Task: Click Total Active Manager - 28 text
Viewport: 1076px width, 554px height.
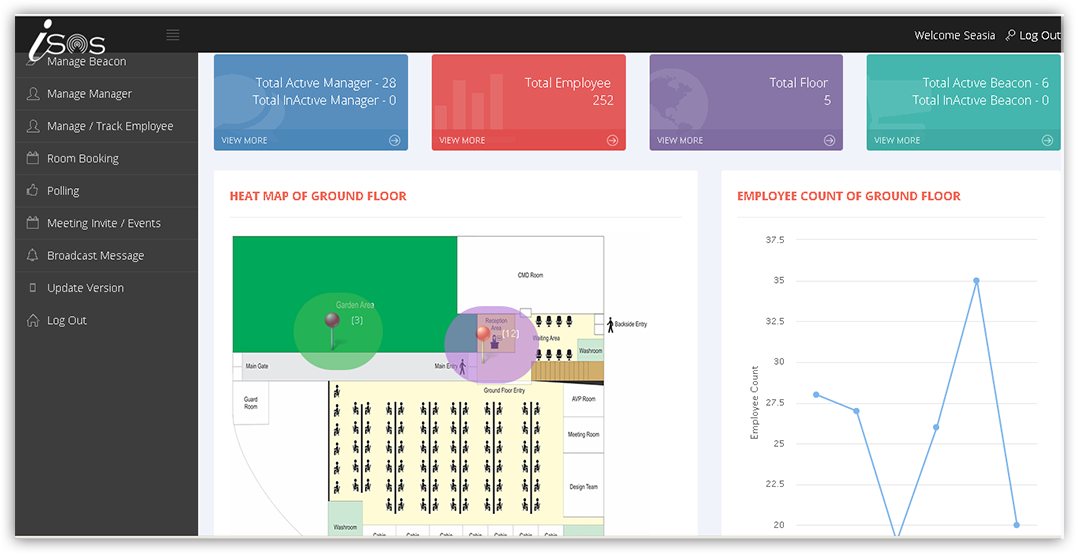Action: pos(326,82)
